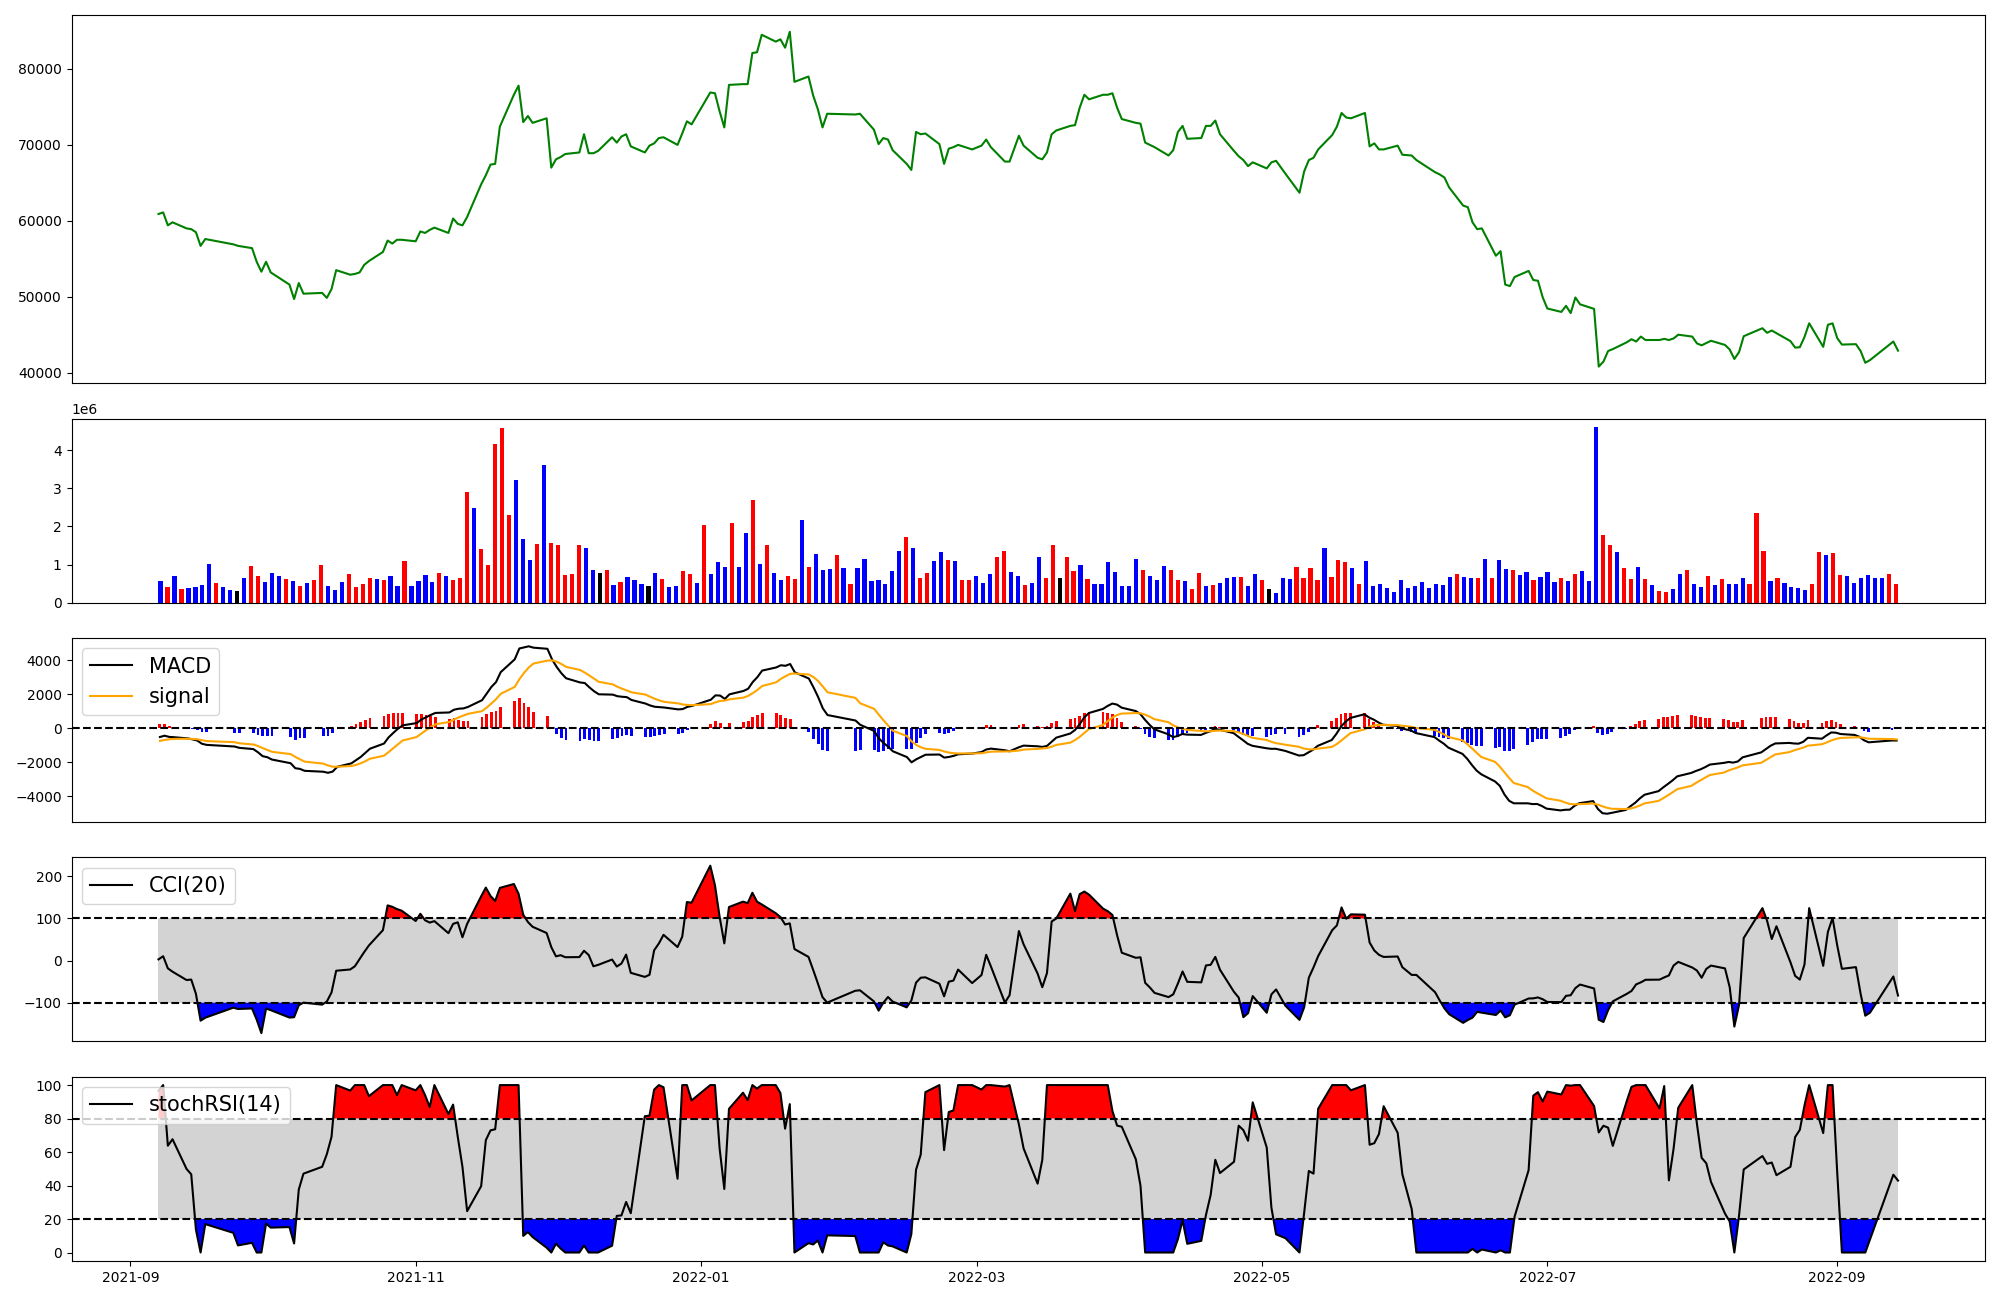The height and width of the screenshot is (1300, 2000).
Task: Click the 2022-01 x-axis date label
Action: (x=701, y=1277)
